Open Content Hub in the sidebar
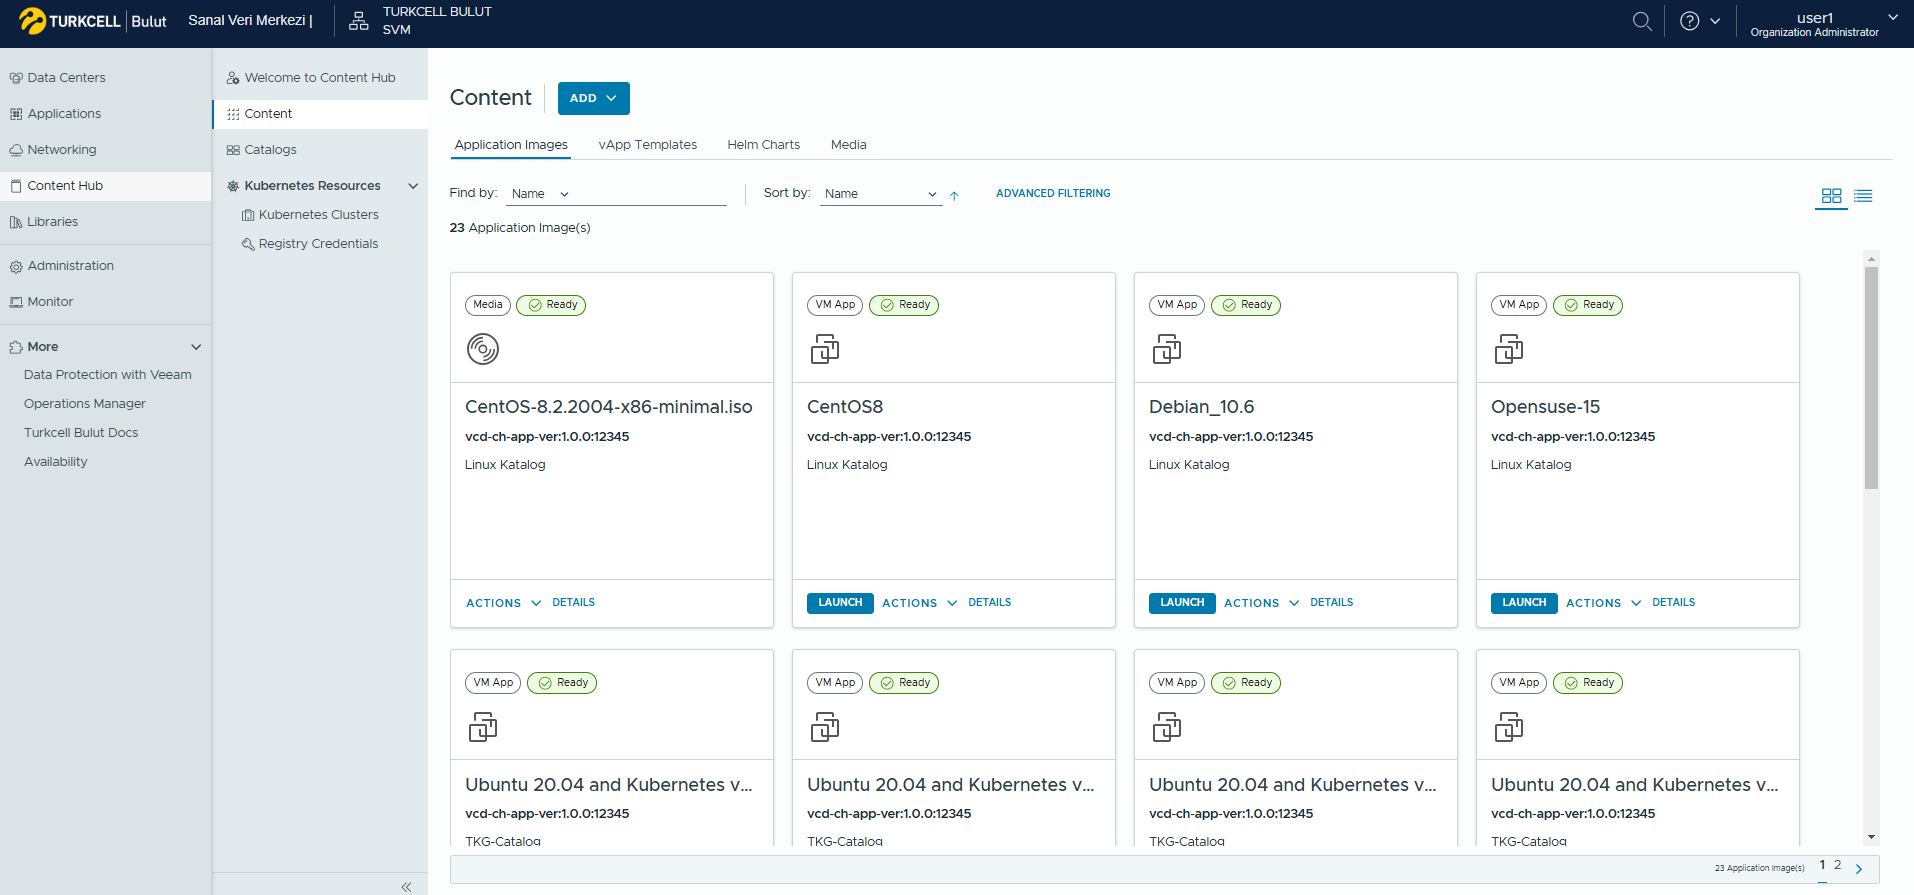 [106, 186]
